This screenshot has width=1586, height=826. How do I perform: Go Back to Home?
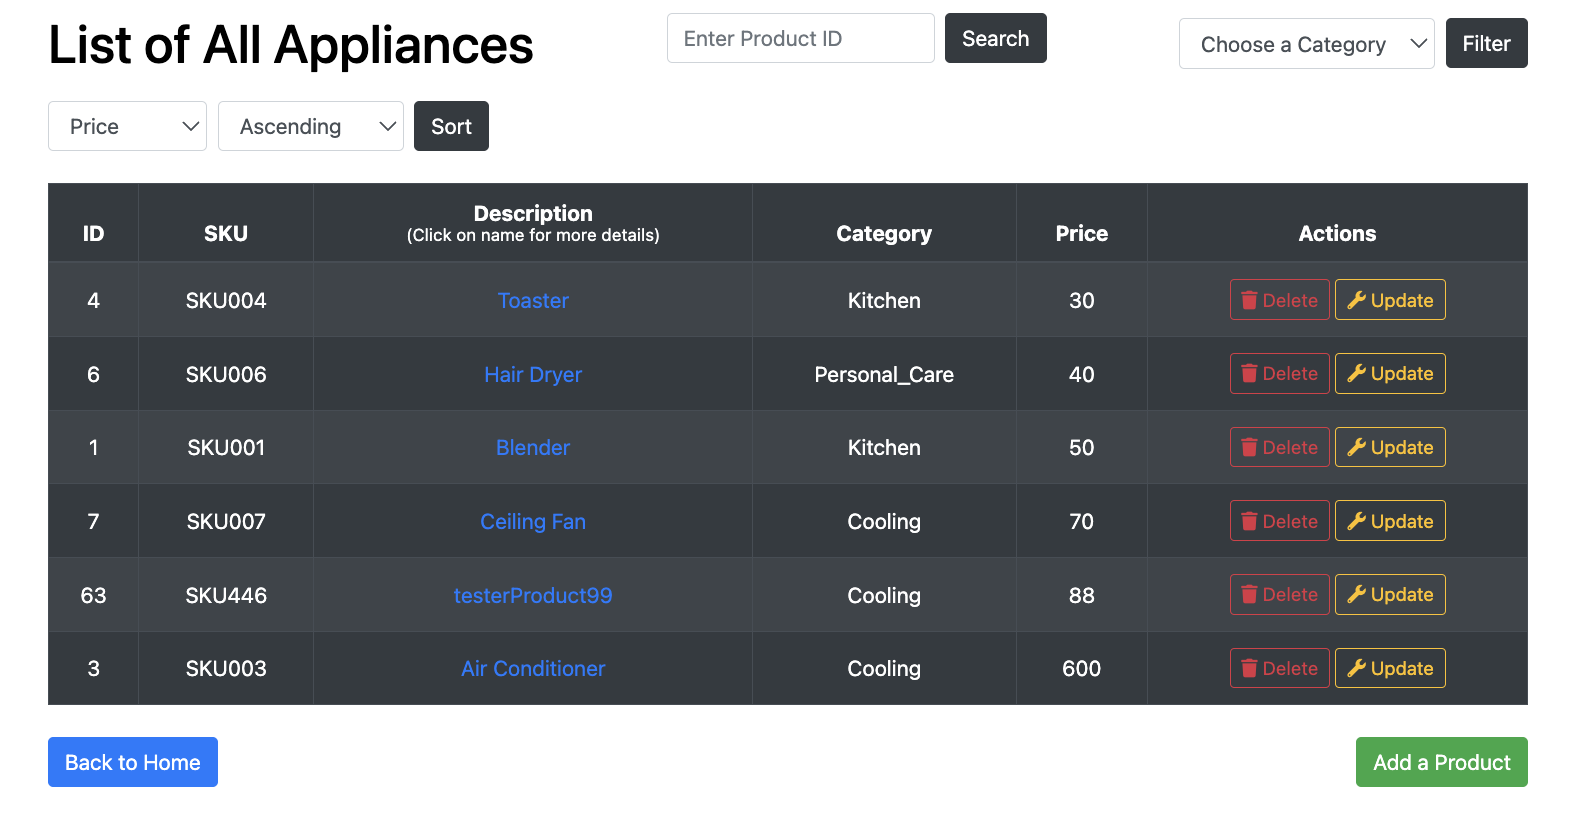coord(133,762)
